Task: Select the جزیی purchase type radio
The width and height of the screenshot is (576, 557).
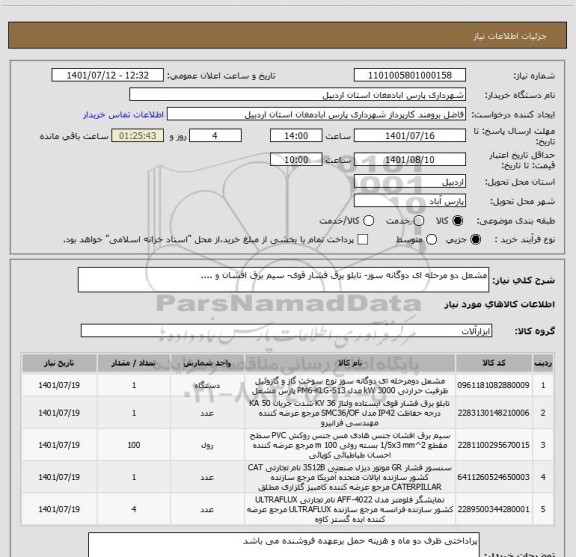Action: point(475,240)
